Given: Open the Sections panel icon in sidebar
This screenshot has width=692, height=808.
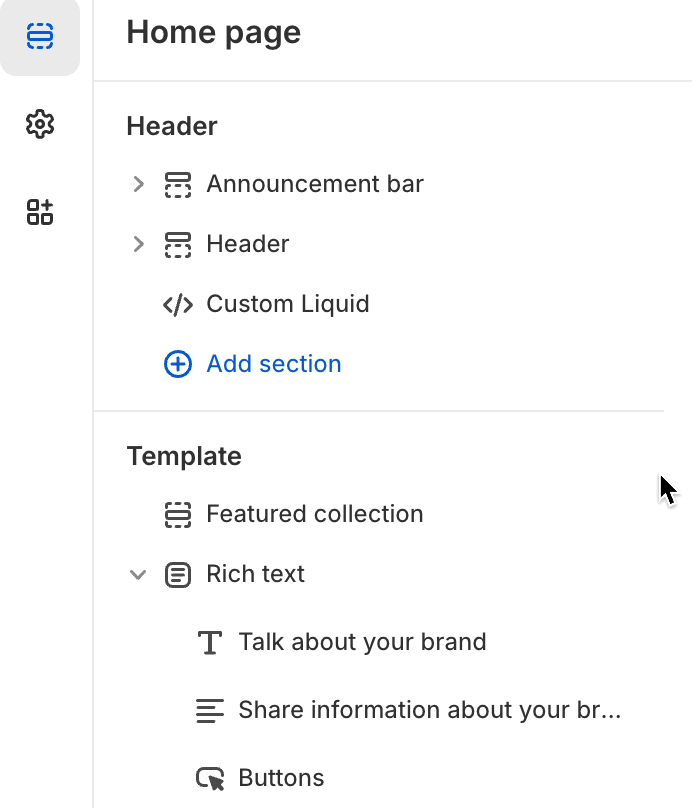Looking at the screenshot, I should (x=40, y=36).
